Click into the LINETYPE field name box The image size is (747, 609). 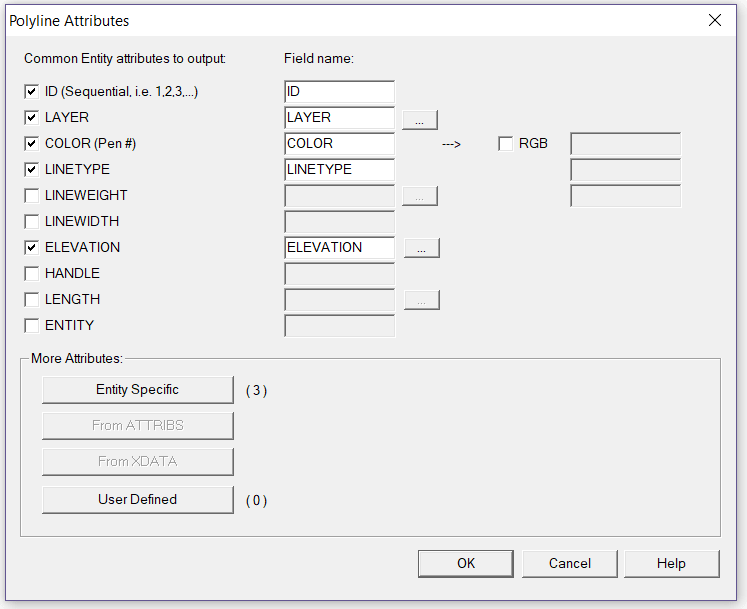(x=340, y=170)
